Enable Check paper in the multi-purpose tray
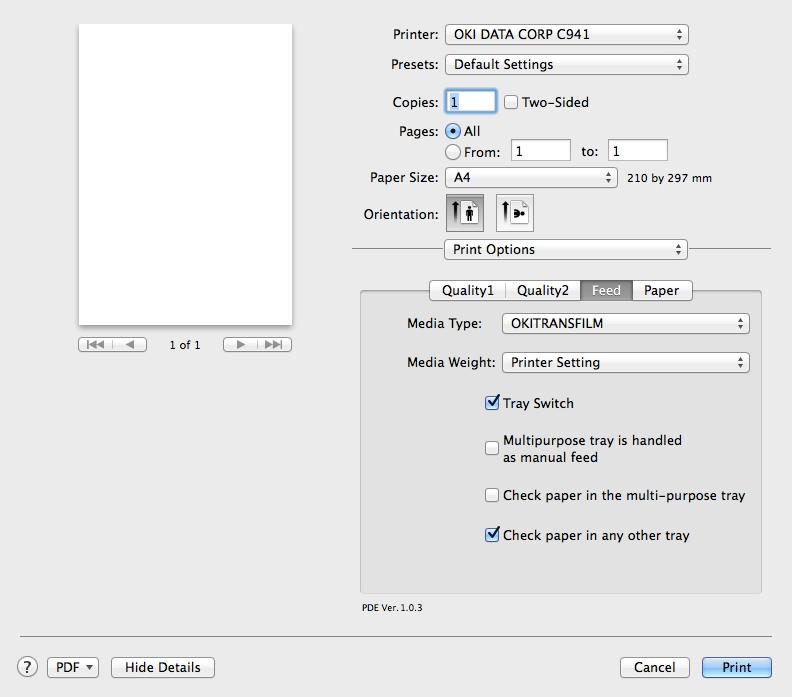Screen dimensions: 792x697 [x=491, y=495]
